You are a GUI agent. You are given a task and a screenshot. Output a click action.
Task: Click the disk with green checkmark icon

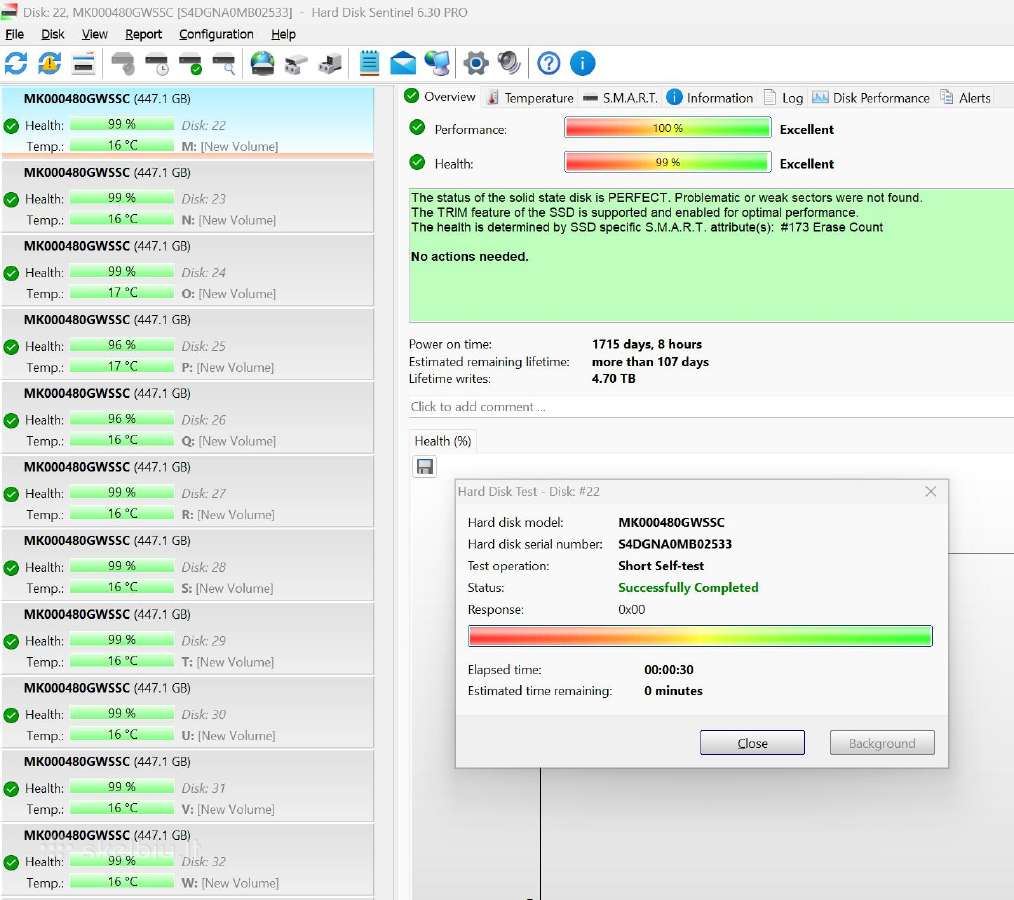click(191, 63)
